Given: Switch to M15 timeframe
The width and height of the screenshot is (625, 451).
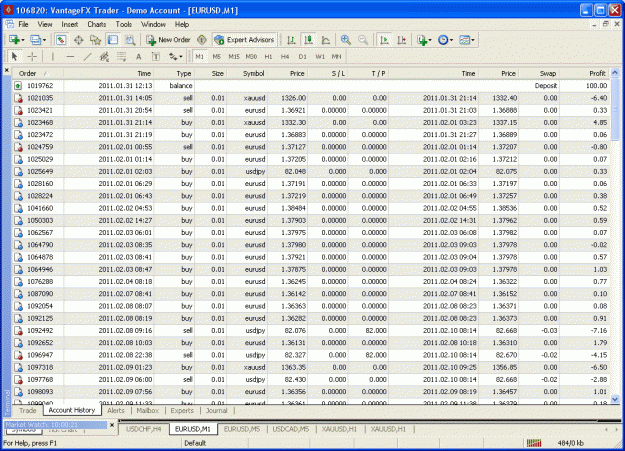Looking at the screenshot, I should coord(234,57).
